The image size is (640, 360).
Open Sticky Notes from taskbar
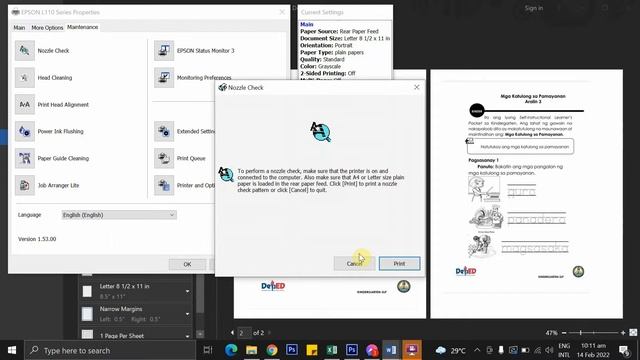[311, 350]
